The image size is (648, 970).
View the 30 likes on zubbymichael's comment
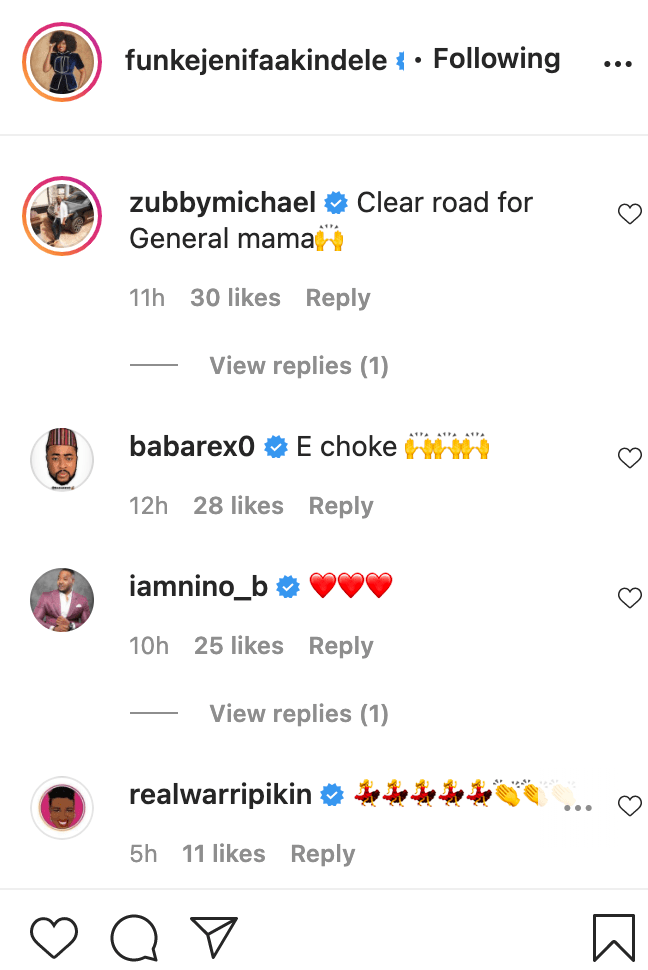235,298
